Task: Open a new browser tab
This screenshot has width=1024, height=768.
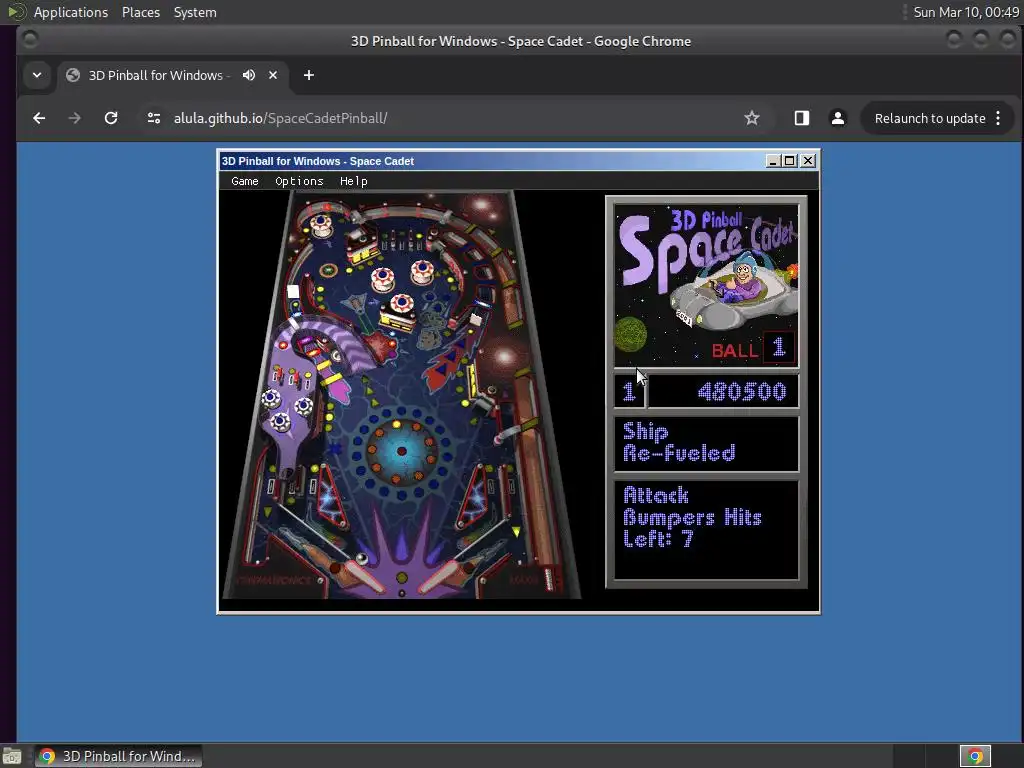Action: tap(309, 76)
